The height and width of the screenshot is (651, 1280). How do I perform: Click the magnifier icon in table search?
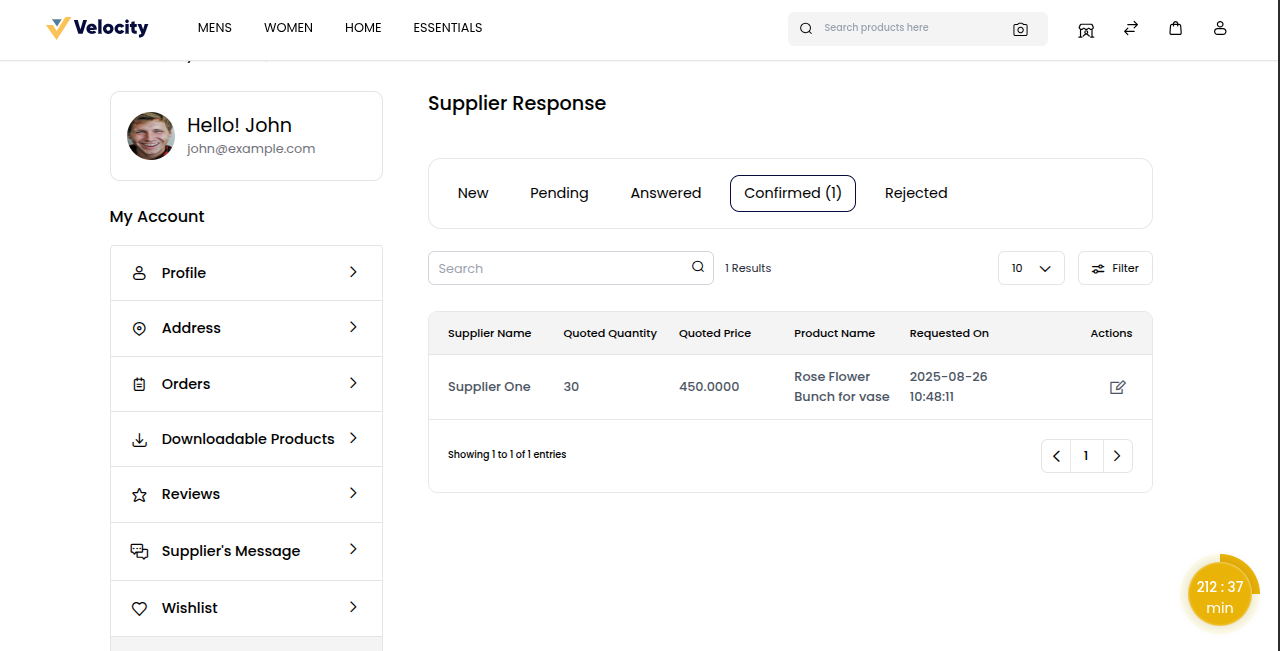click(x=698, y=267)
